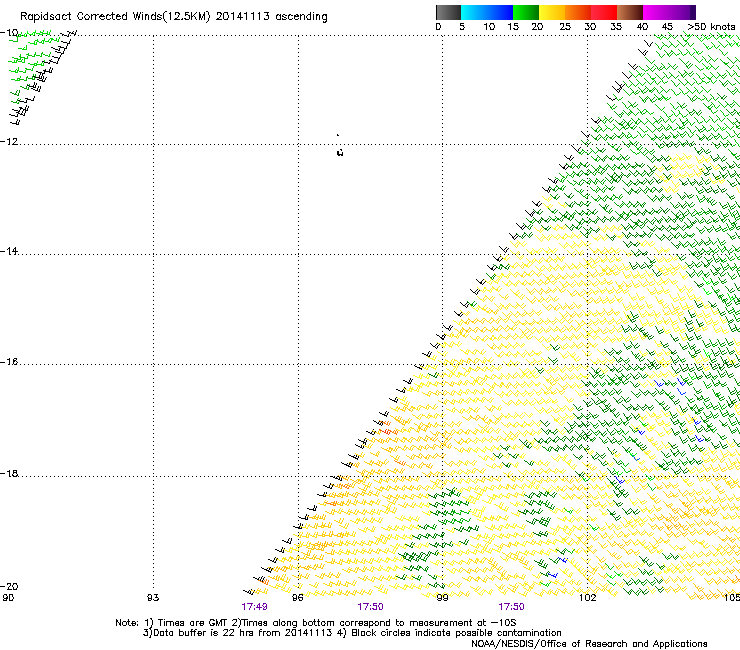Select the dark purple 45-50 knots legend color

[682, 12]
